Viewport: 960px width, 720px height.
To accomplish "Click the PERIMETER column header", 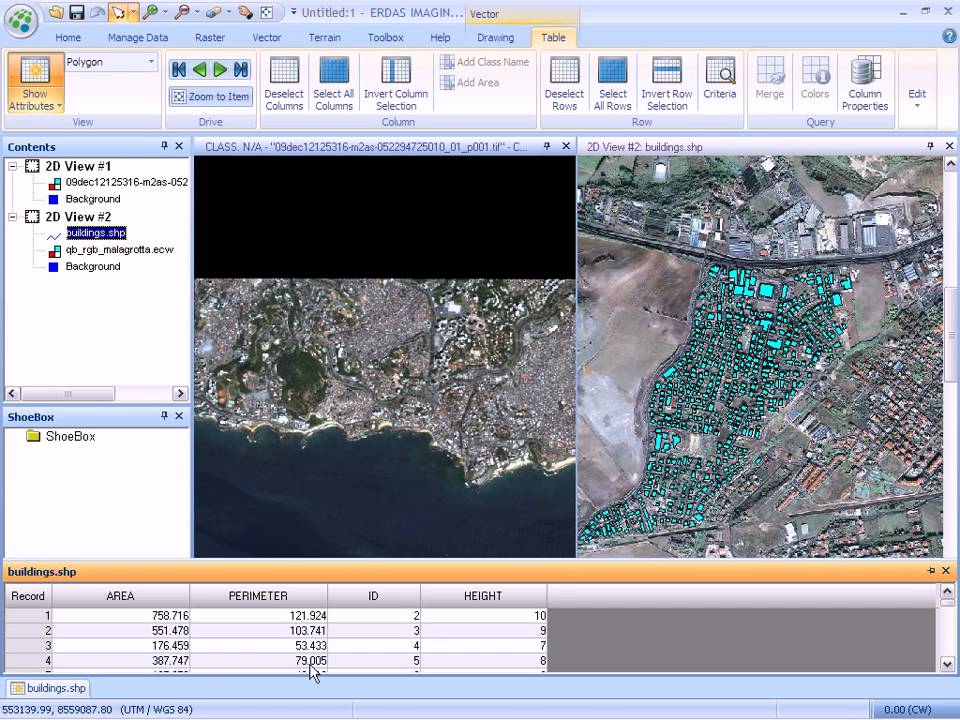I will [x=258, y=596].
